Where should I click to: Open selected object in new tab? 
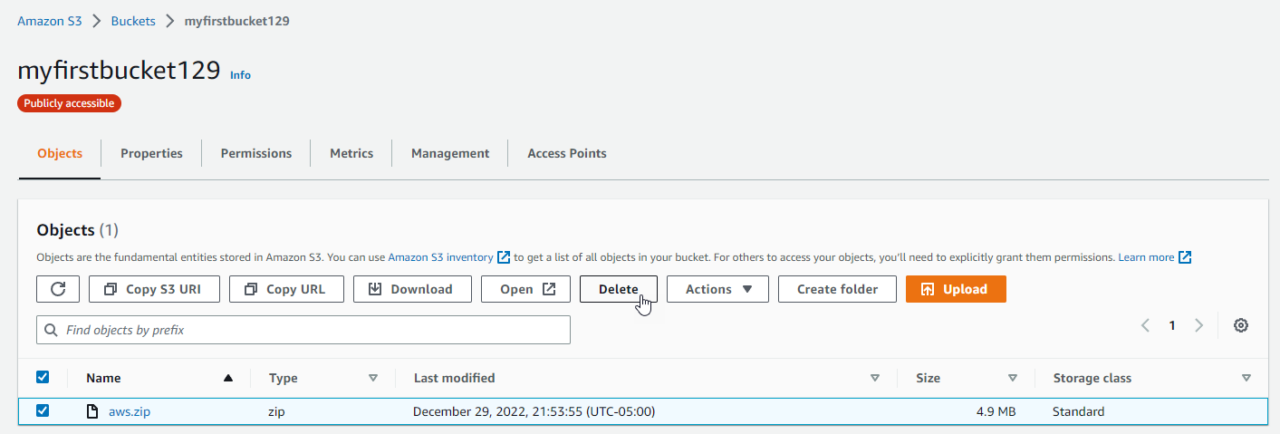click(525, 289)
